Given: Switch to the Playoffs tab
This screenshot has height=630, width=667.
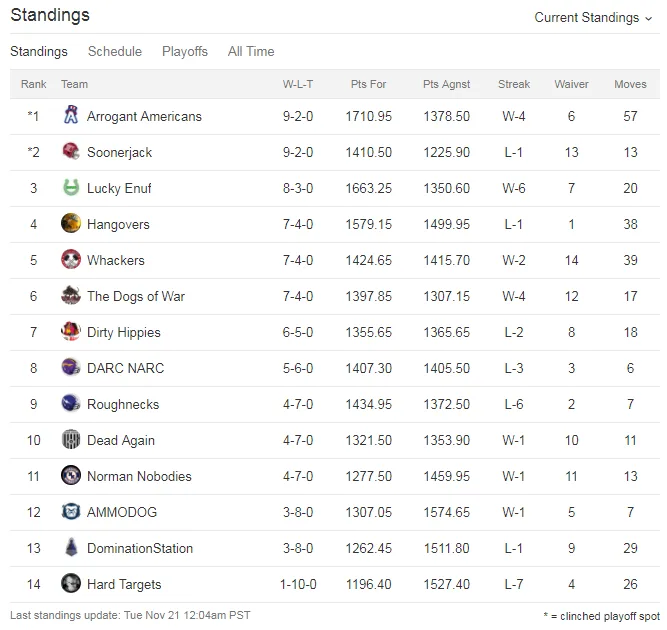Looking at the screenshot, I should [x=185, y=51].
